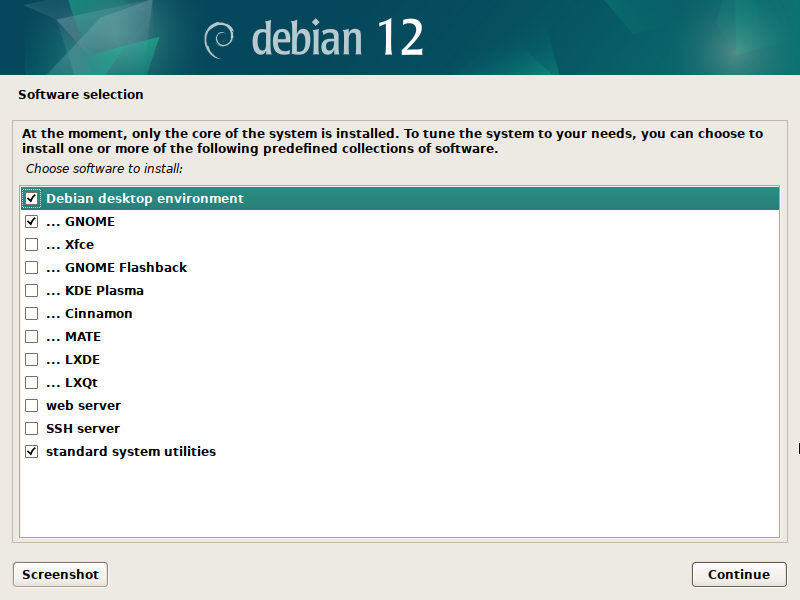This screenshot has width=800, height=600.
Task: Select the 'Debian desktop environment' label
Action: (x=145, y=198)
